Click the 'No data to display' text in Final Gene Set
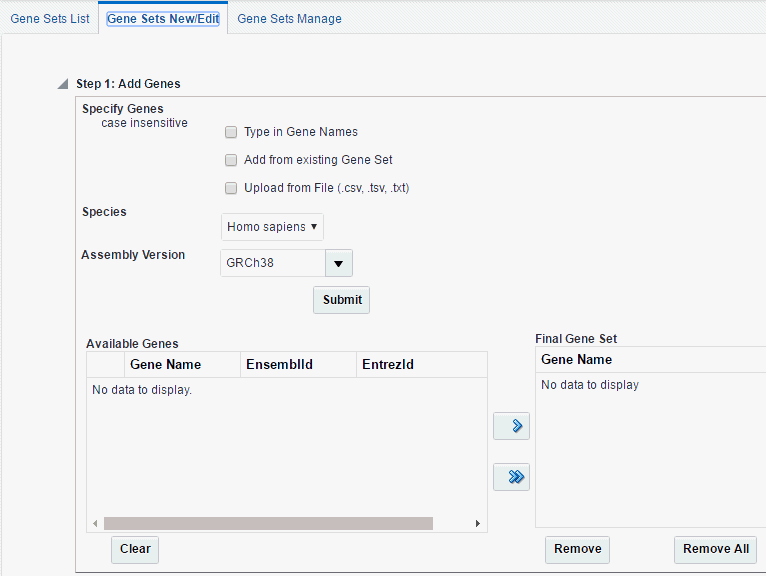This screenshot has width=766, height=576. [590, 385]
